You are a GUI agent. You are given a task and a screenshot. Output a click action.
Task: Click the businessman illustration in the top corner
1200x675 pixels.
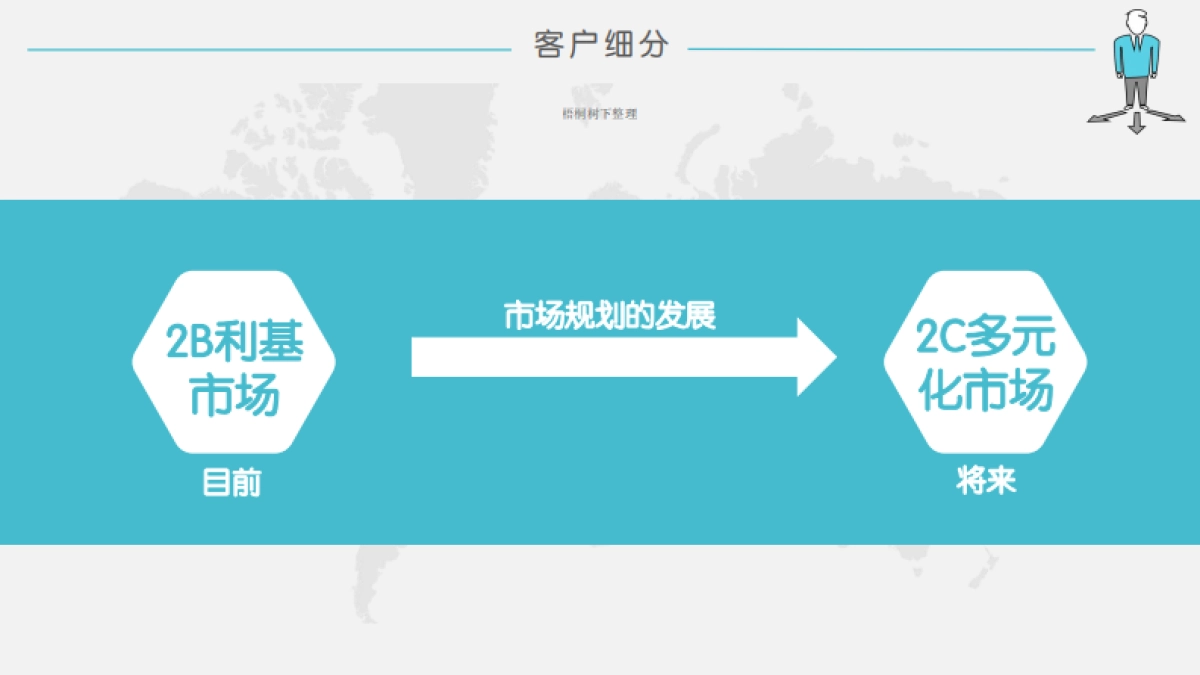tap(1135, 55)
